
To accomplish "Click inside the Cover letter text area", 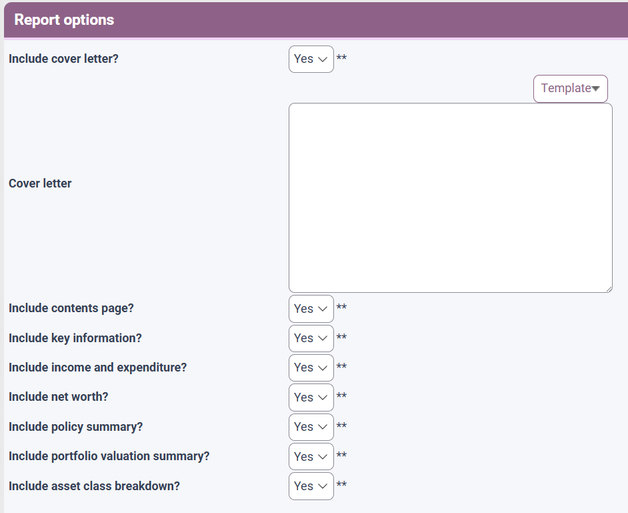I will [450, 198].
